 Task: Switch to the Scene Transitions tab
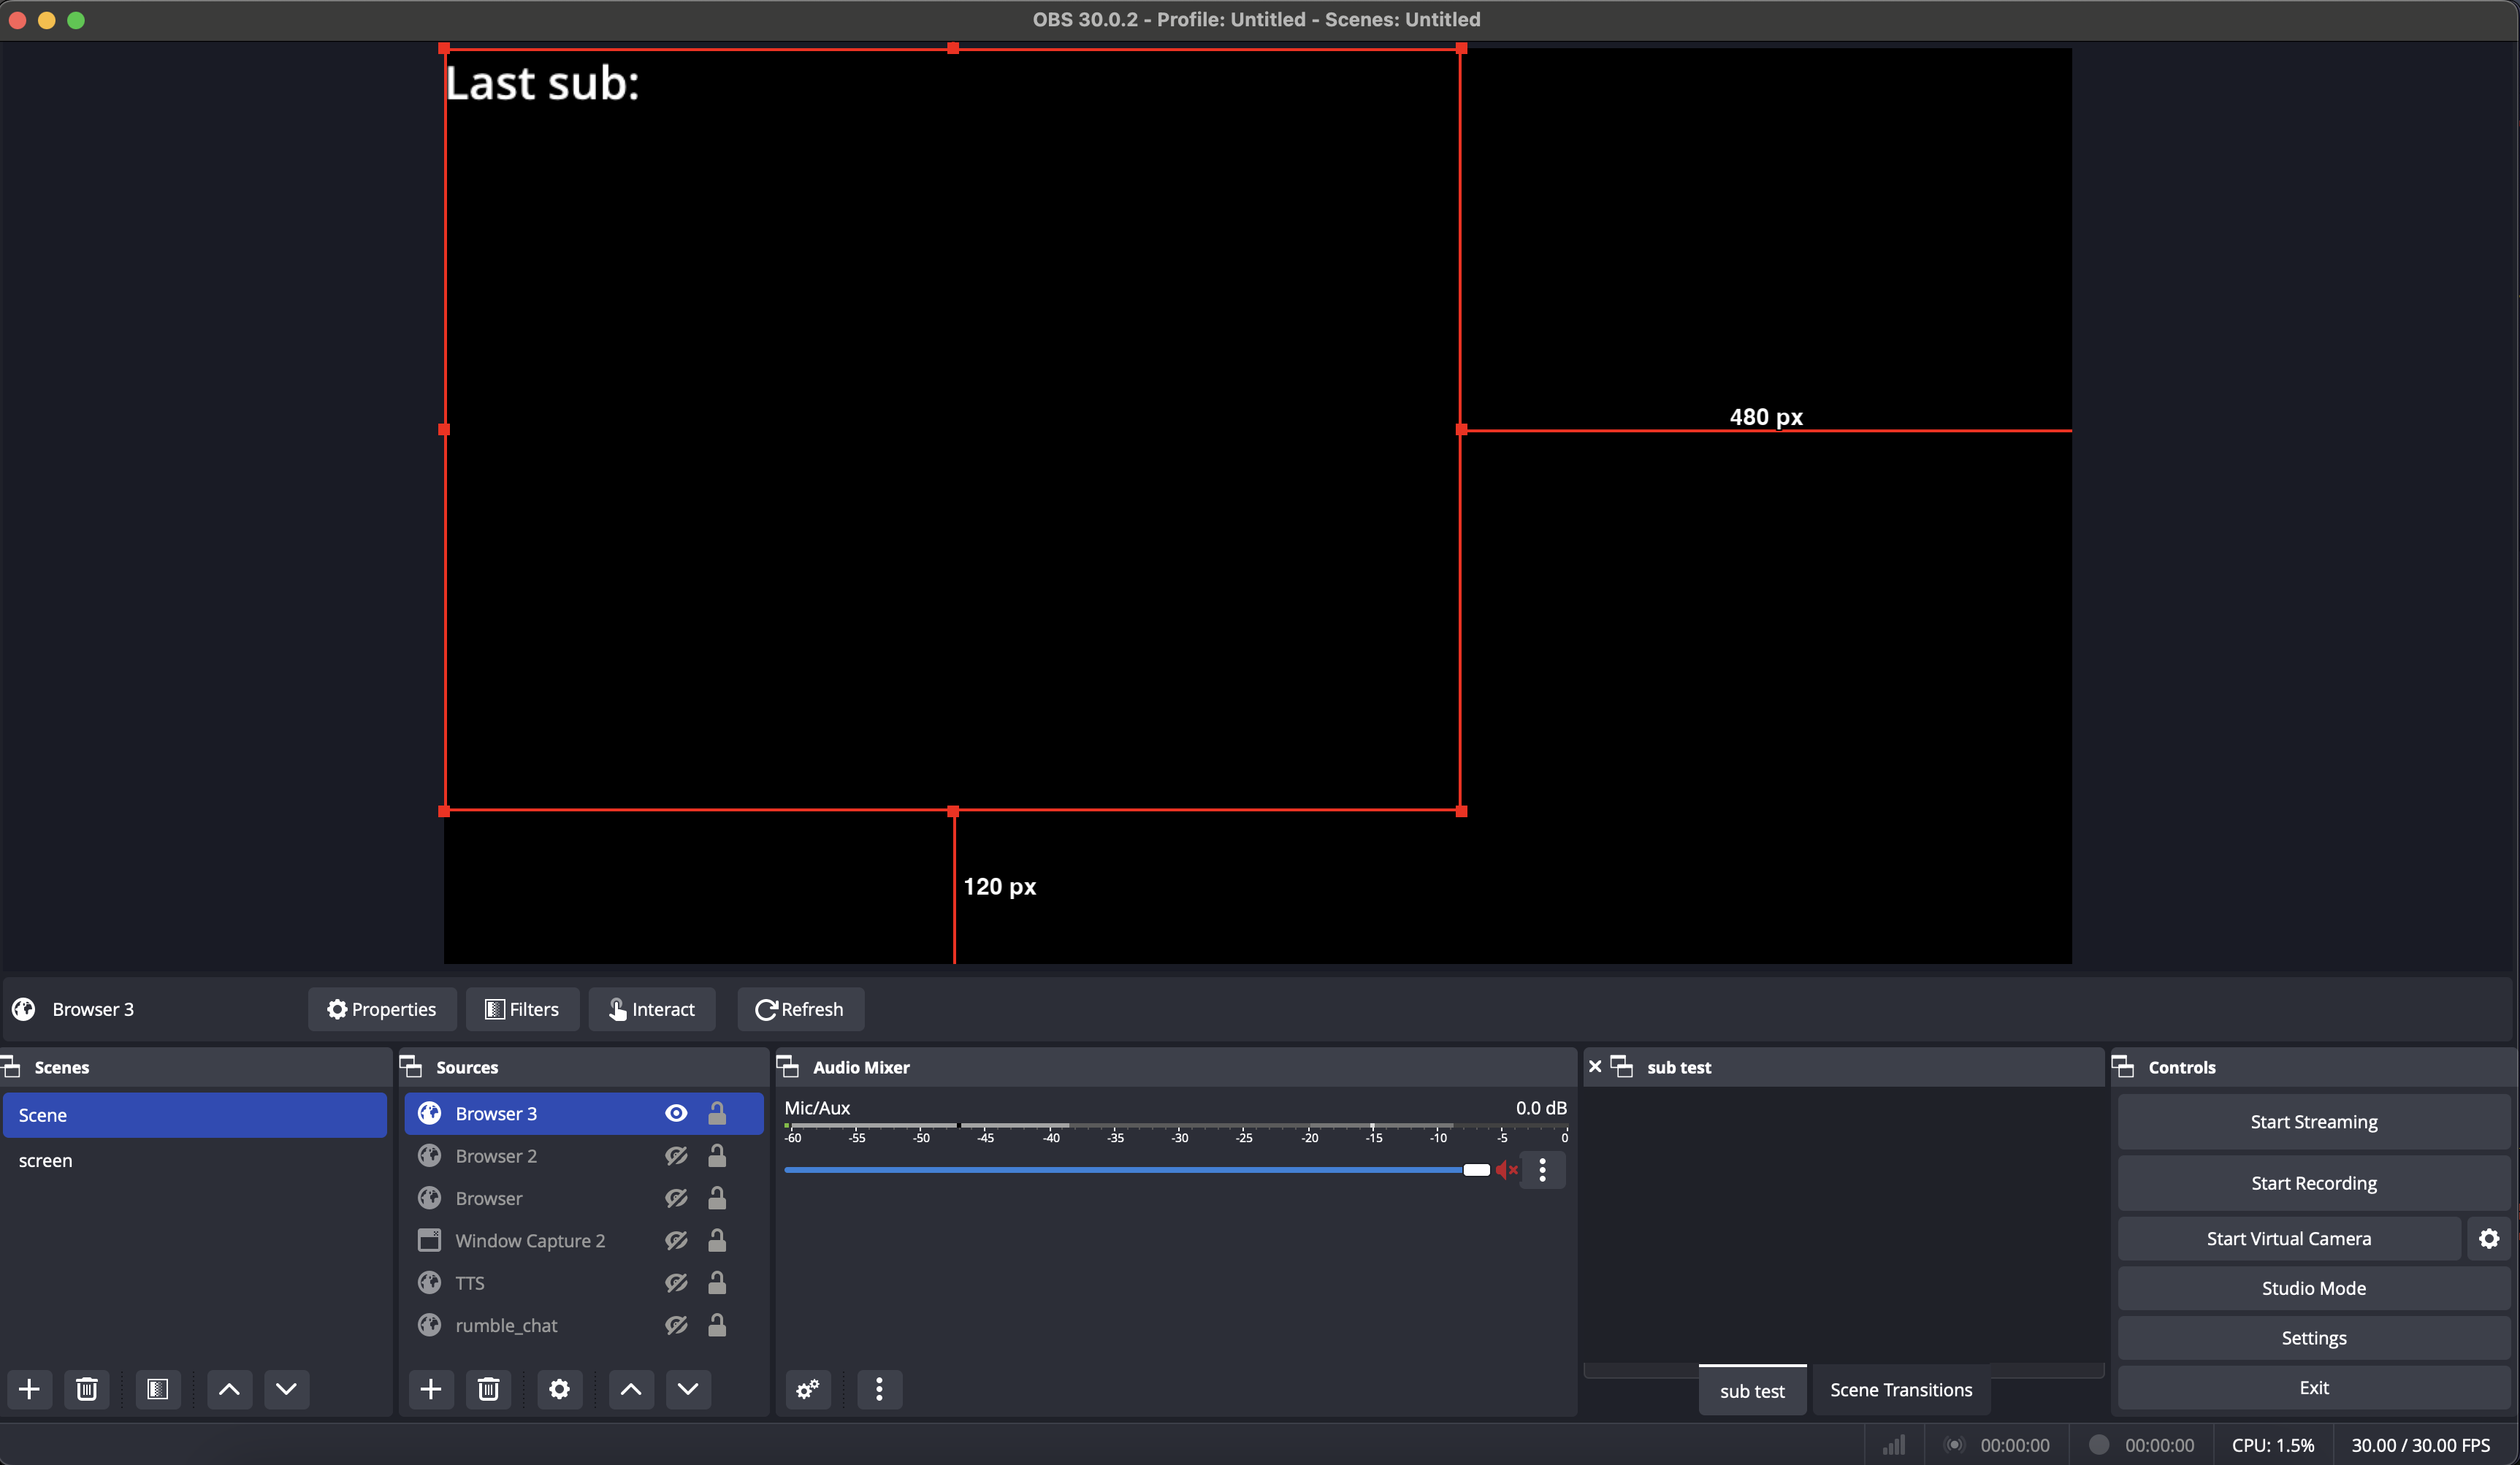click(x=1901, y=1390)
